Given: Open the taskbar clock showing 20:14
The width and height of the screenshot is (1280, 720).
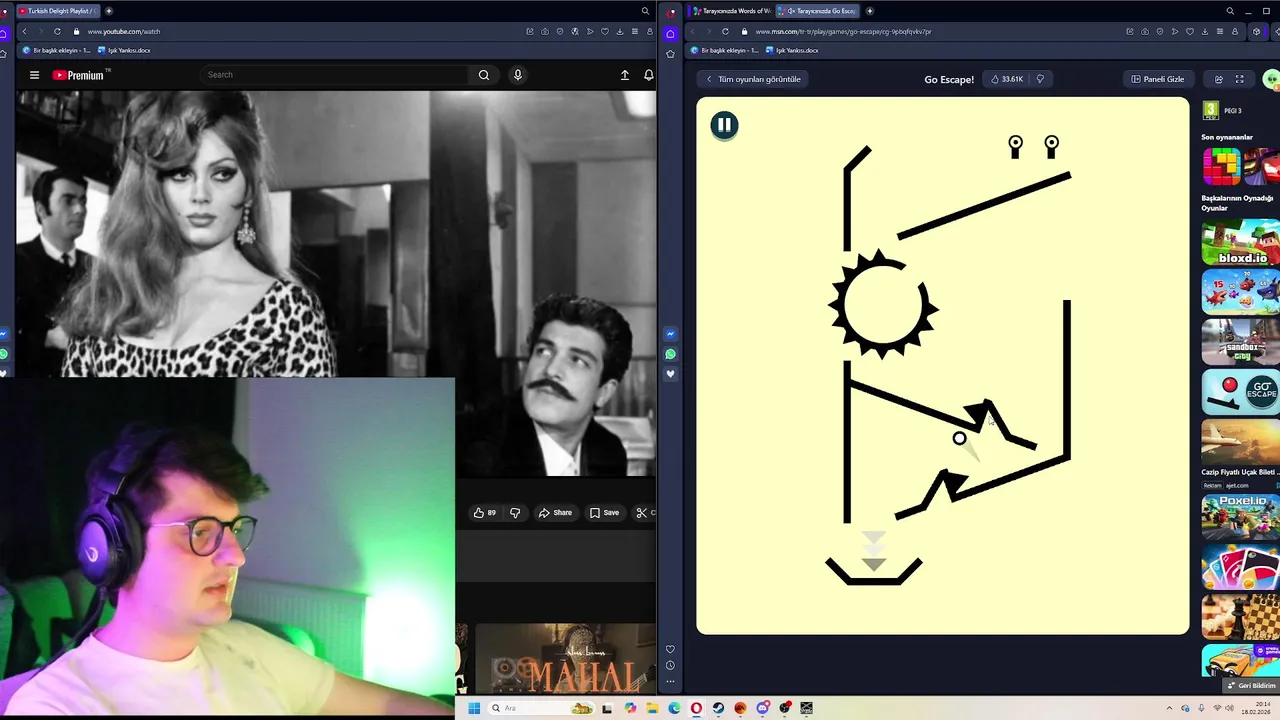Looking at the screenshot, I should 1255,708.
